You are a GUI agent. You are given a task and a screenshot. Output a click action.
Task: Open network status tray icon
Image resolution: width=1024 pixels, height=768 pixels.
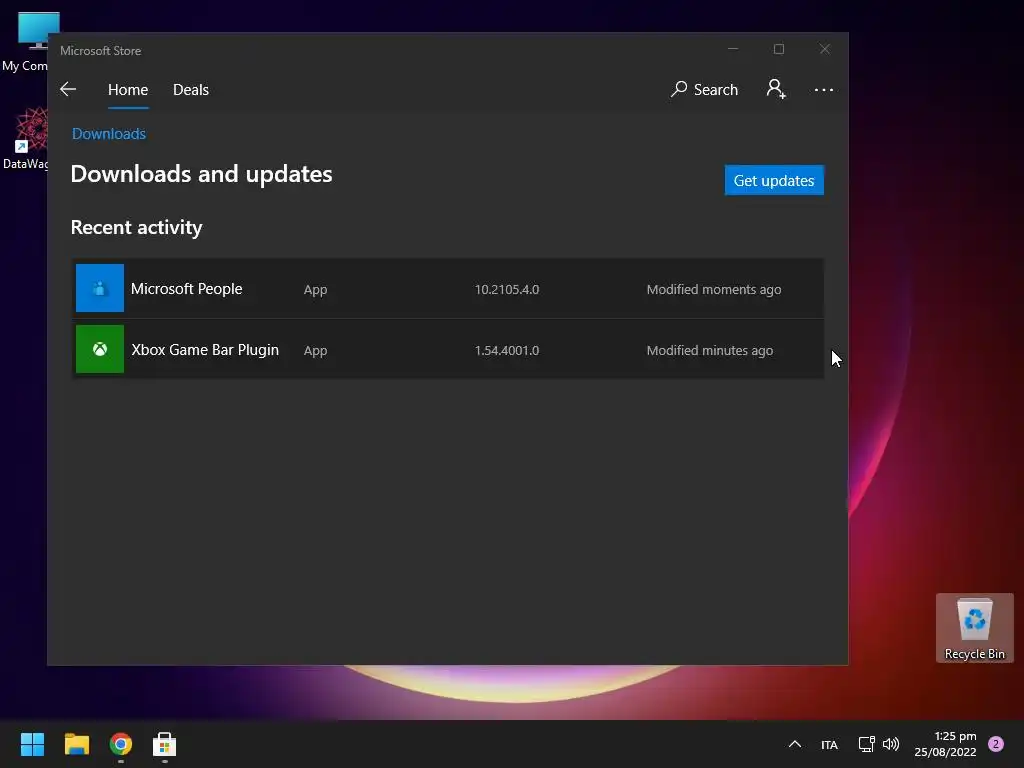tap(867, 744)
